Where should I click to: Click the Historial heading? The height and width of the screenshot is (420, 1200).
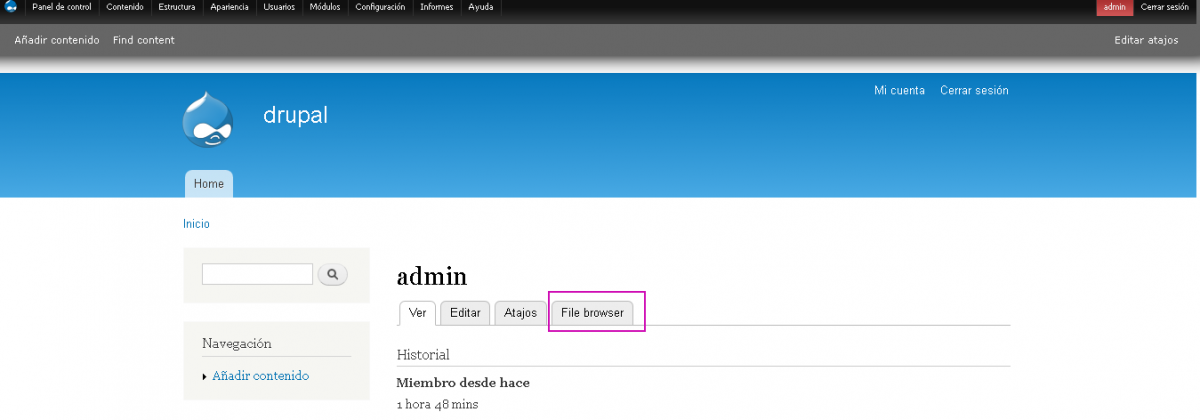coord(423,354)
